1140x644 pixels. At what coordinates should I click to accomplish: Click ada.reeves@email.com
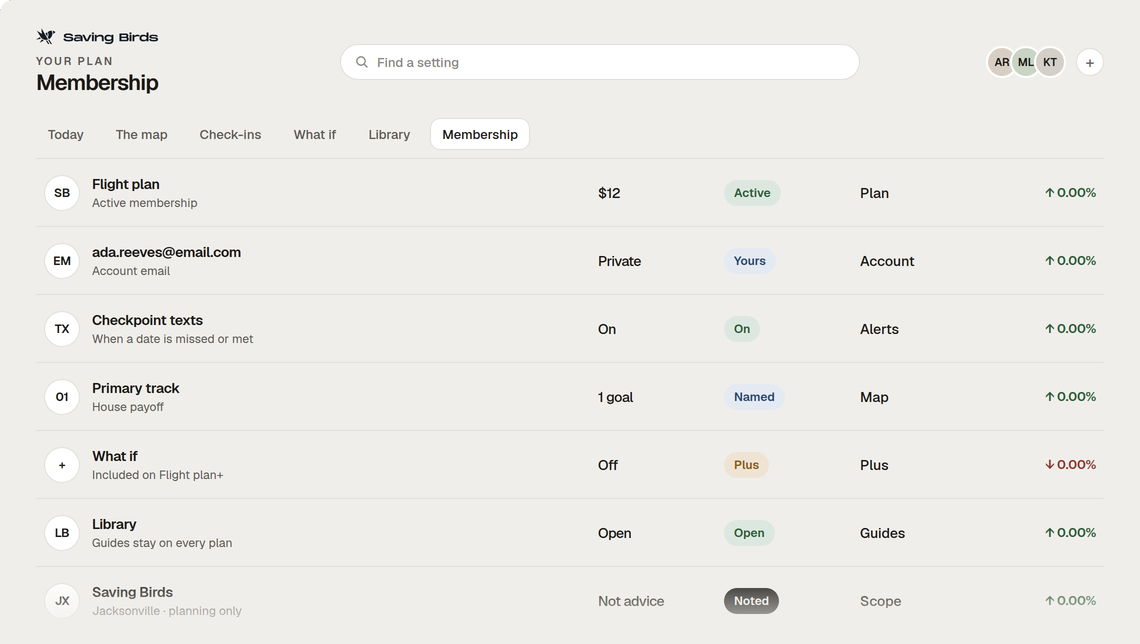(166, 252)
